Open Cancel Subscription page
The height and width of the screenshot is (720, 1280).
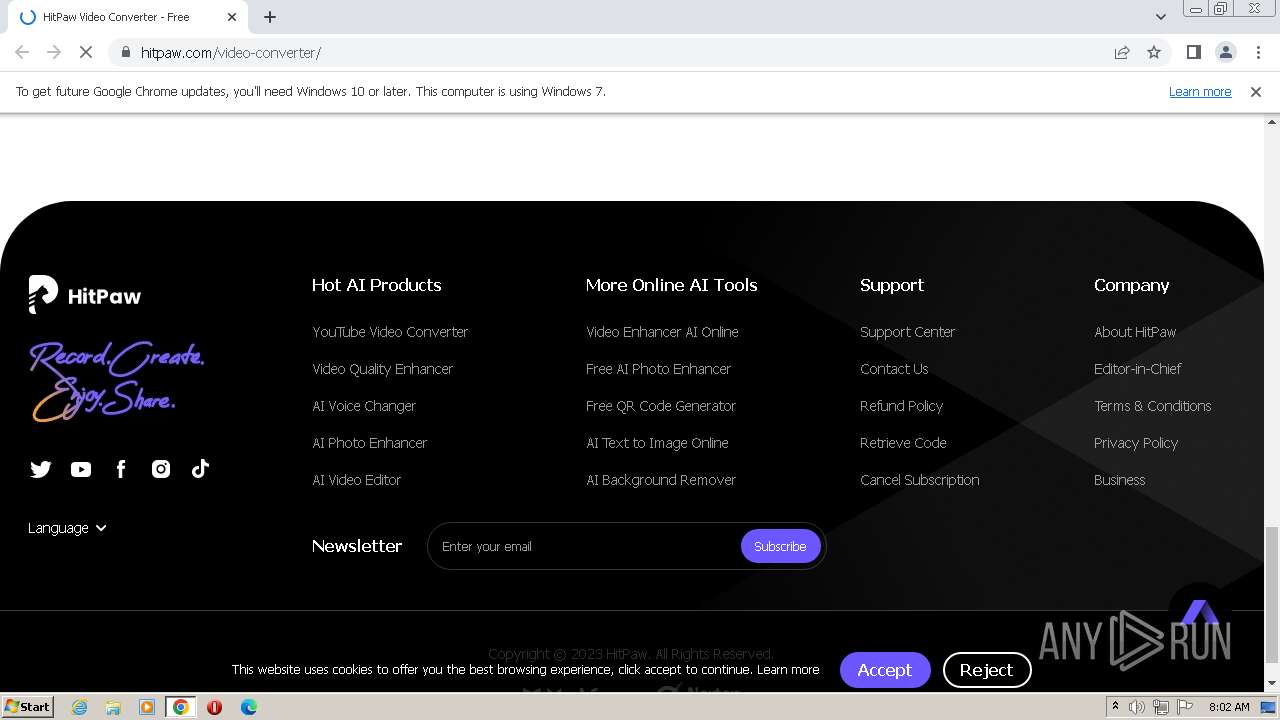[x=920, y=480]
